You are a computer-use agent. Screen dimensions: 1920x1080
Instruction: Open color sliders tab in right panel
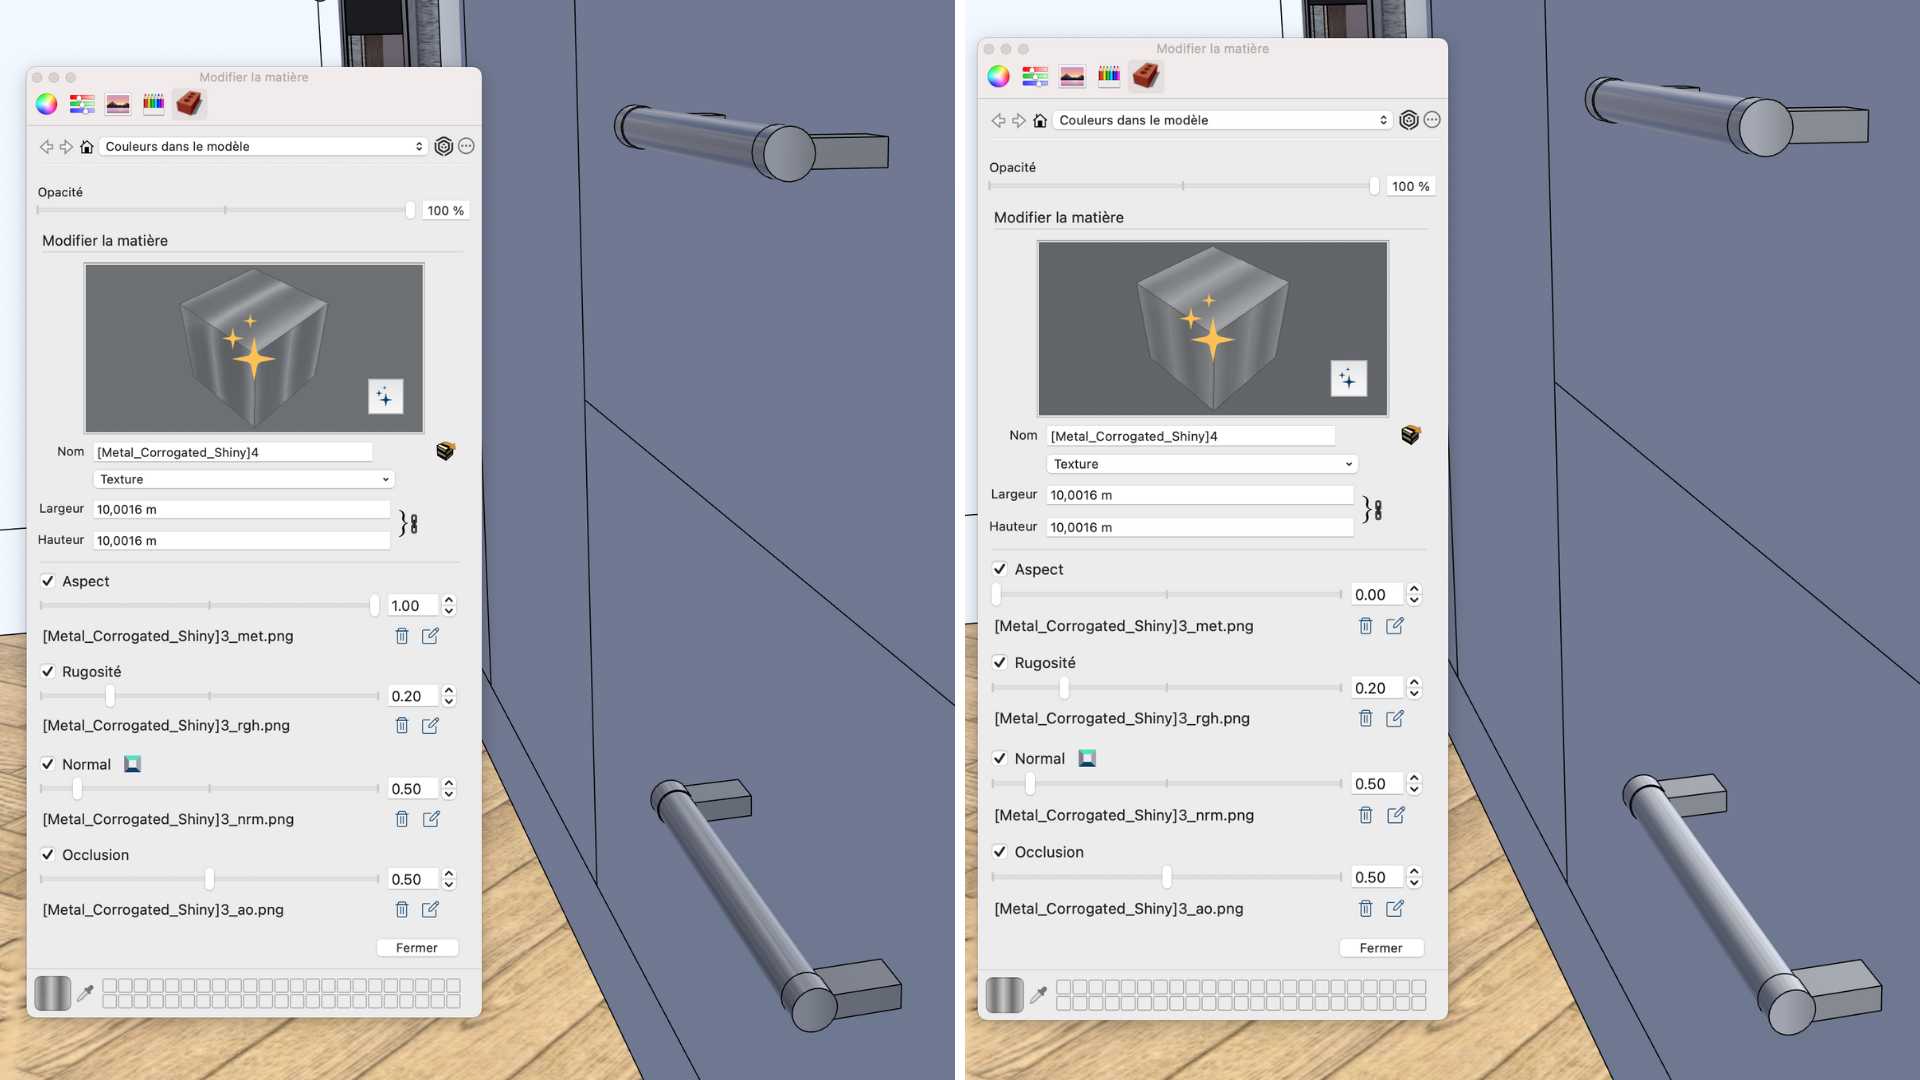1035,76
